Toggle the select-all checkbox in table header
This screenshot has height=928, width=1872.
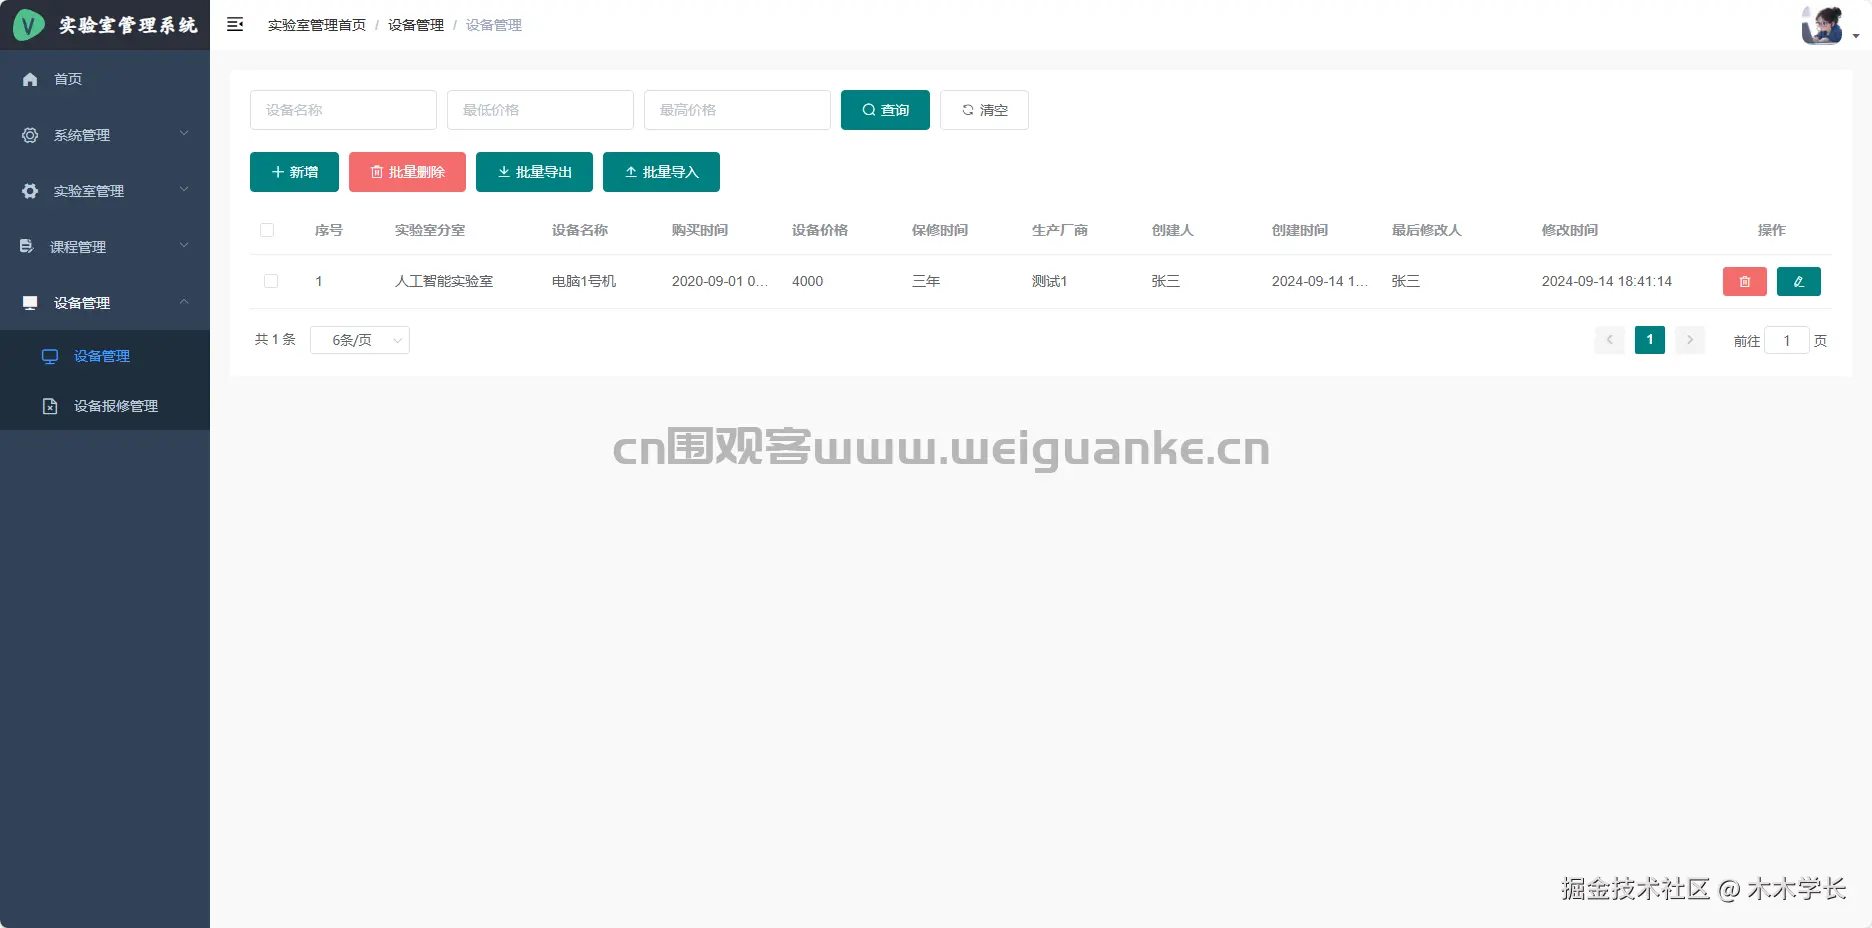pos(267,230)
